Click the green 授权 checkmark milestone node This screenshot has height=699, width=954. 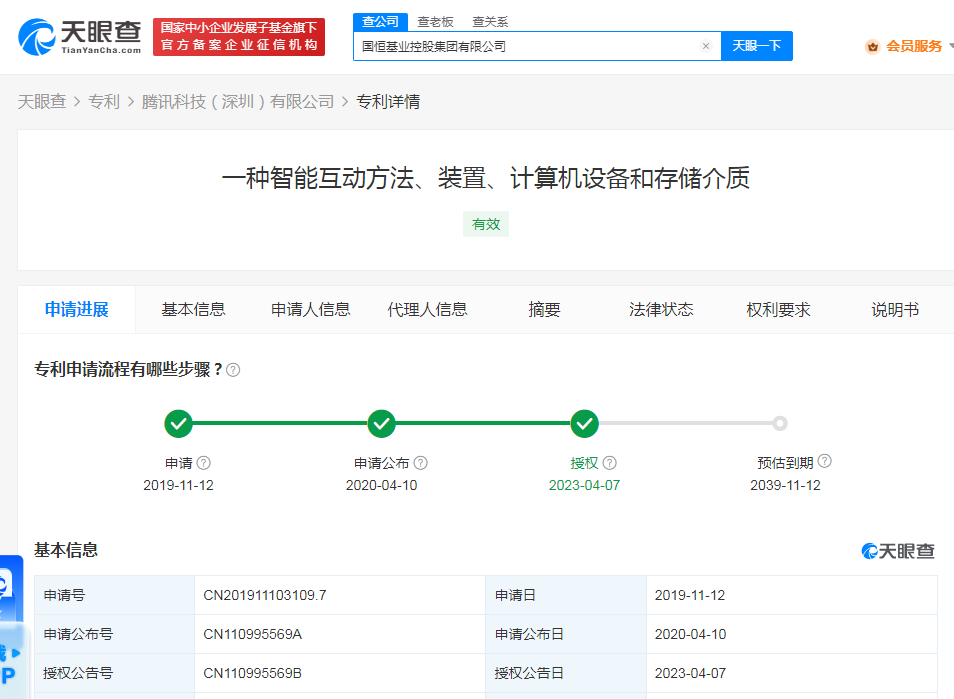click(x=584, y=424)
